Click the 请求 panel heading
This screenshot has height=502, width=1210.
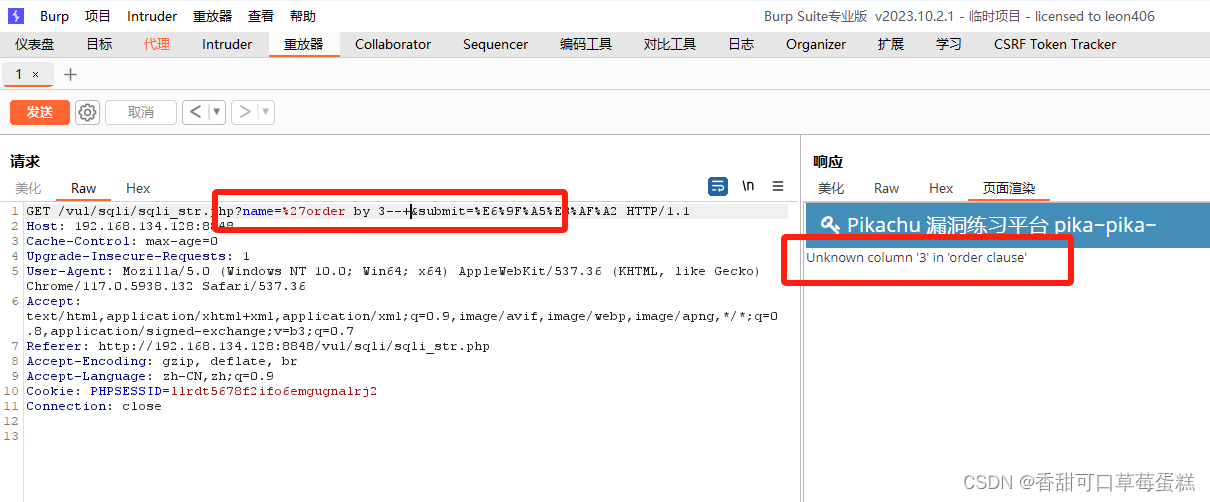(25, 161)
